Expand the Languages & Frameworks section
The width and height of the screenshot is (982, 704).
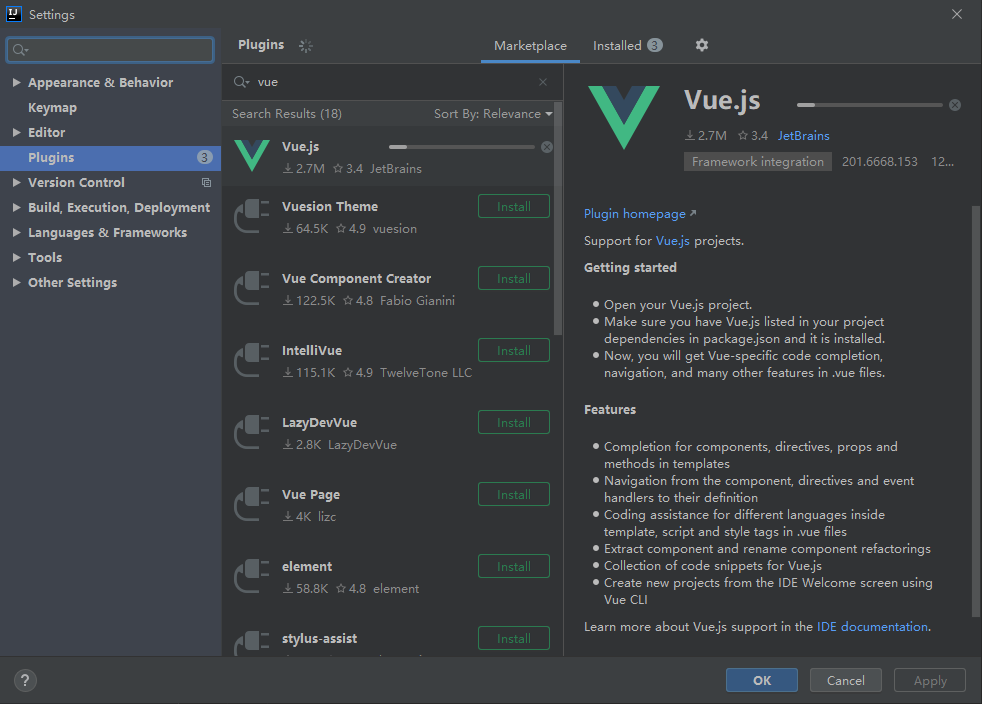pos(17,232)
